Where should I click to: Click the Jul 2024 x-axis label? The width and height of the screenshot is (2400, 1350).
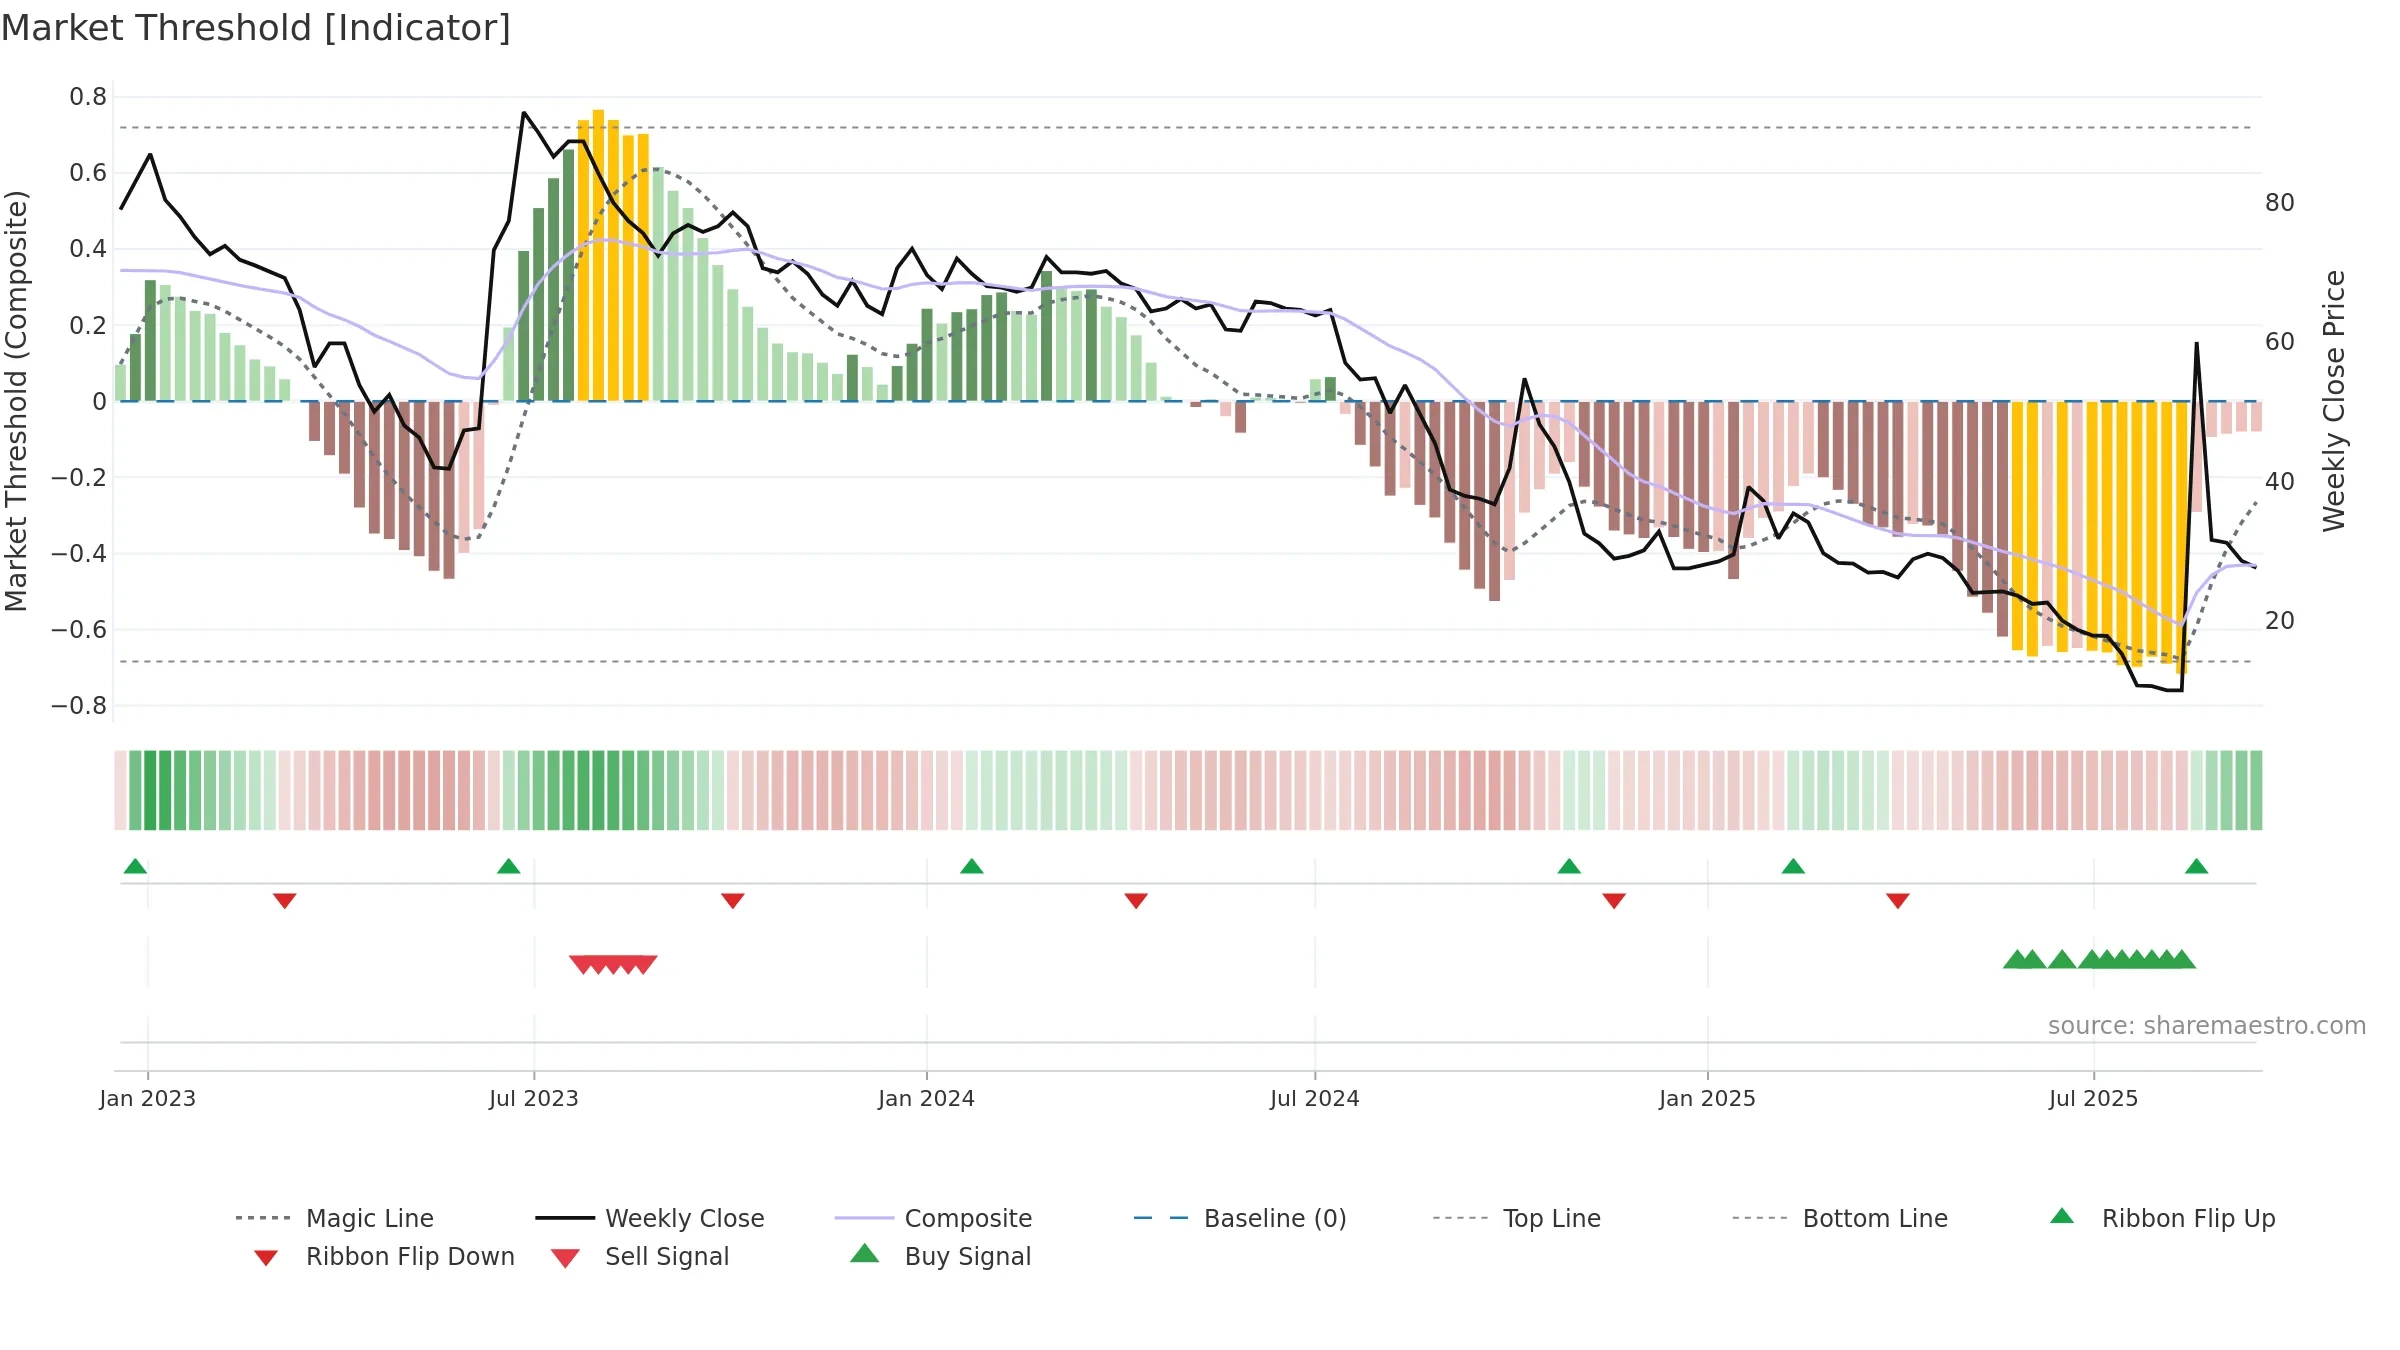point(1314,1098)
